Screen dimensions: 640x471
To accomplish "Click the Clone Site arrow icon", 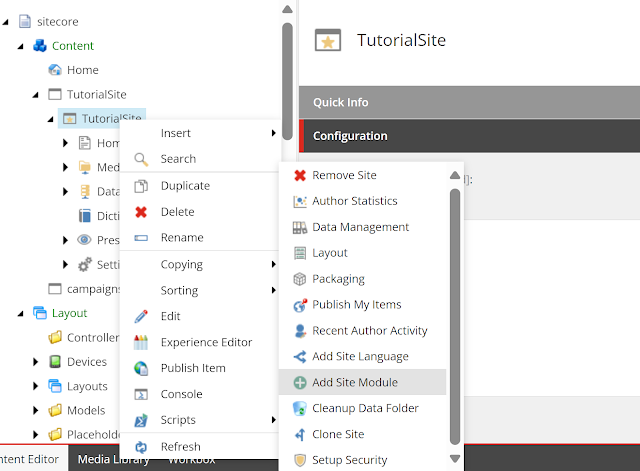I will [300, 435].
